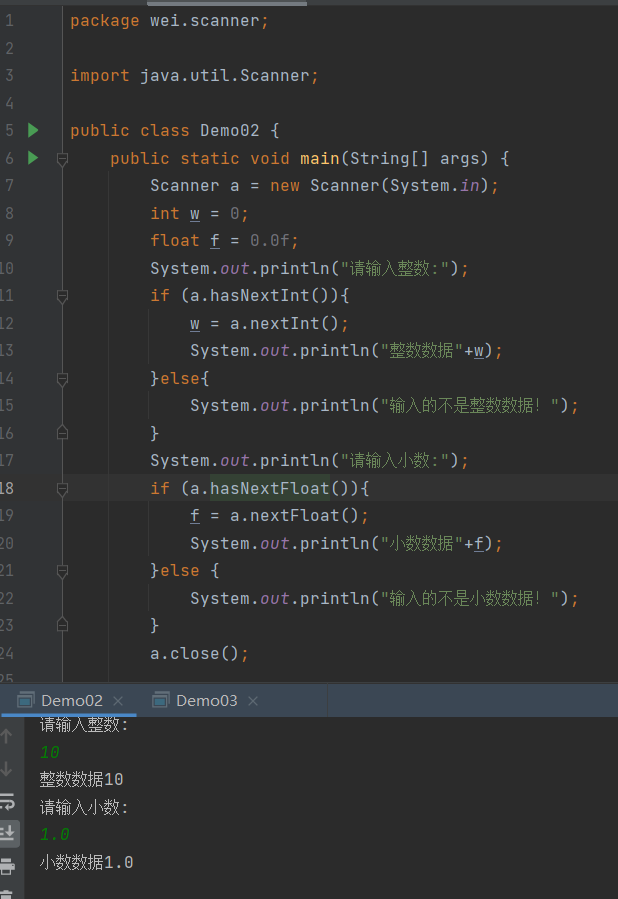The width and height of the screenshot is (618, 899).
Task: Click fold end marker on line 16
Action: [62, 433]
